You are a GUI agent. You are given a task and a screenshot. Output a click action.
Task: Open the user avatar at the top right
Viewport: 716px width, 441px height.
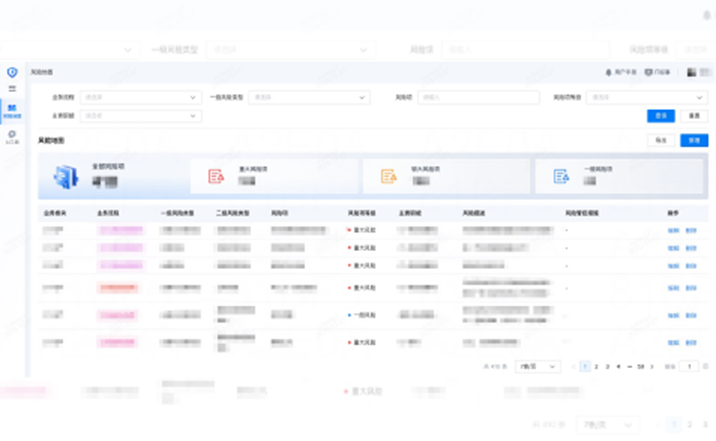tap(692, 72)
